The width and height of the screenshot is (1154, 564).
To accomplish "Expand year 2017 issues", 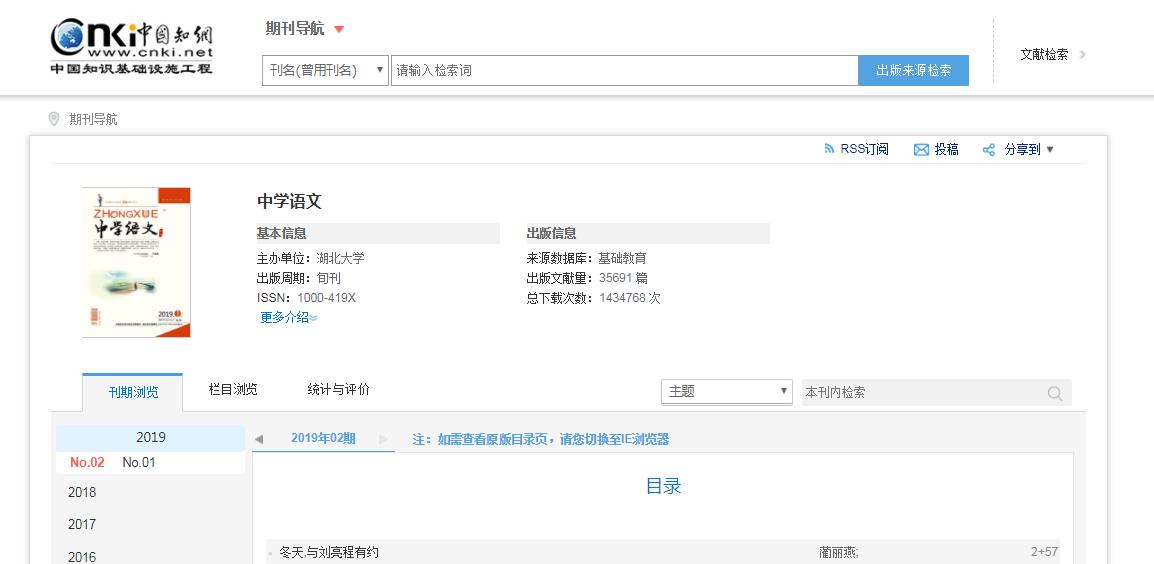I will 82,524.
